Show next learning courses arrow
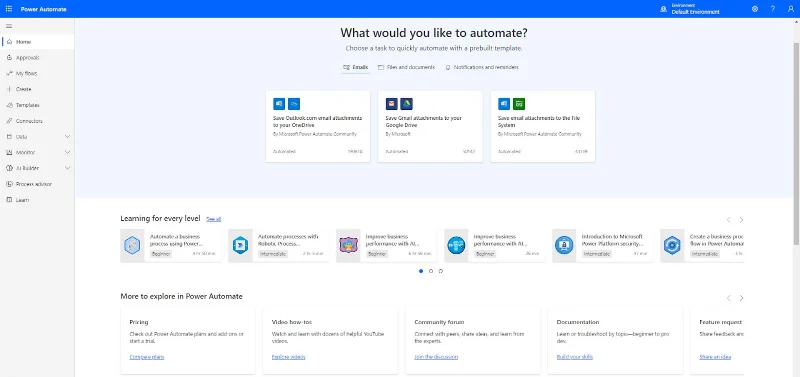Image resolution: width=800 pixels, height=377 pixels. tap(741, 220)
